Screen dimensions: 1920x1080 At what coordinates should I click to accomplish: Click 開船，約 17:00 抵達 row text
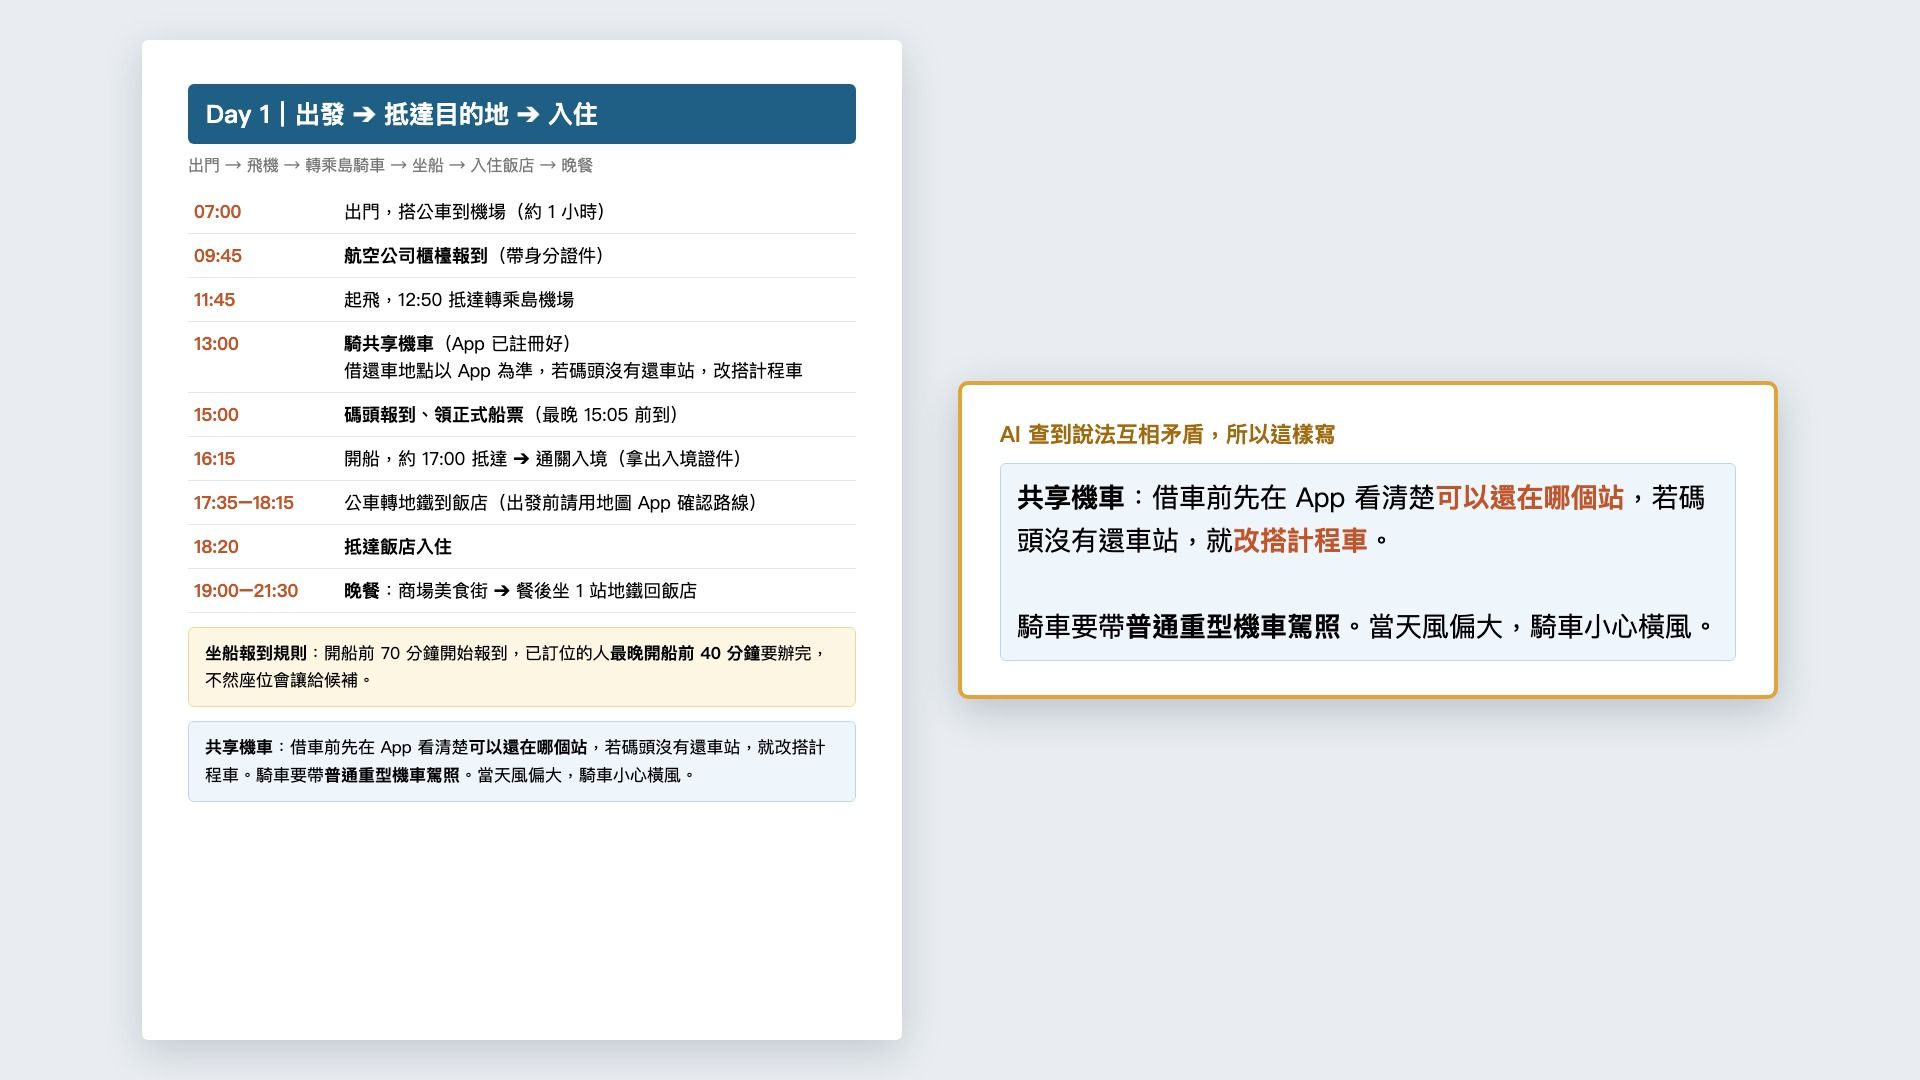point(544,459)
